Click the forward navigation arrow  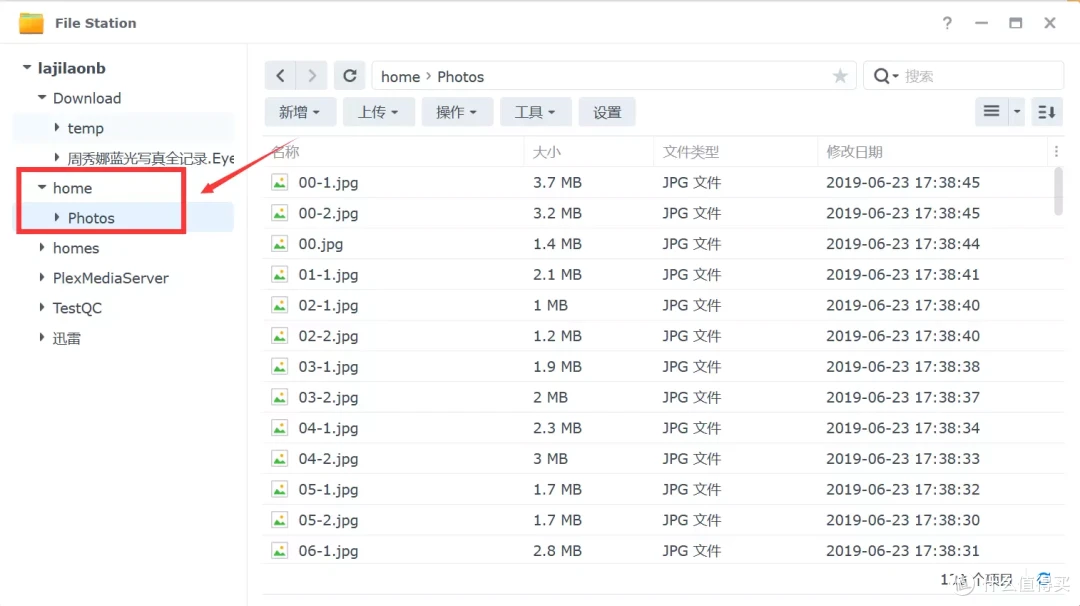pyautogui.click(x=312, y=75)
